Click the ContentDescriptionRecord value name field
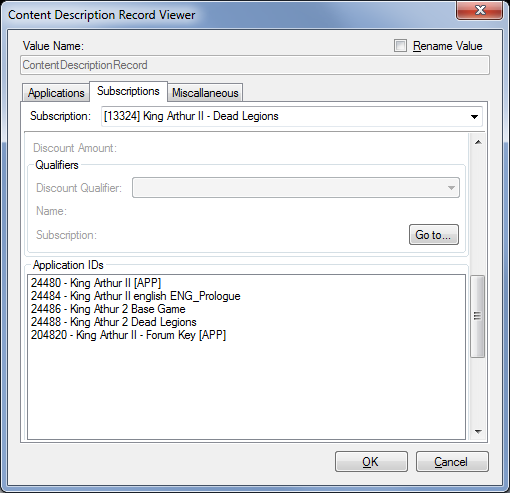 coord(255,65)
